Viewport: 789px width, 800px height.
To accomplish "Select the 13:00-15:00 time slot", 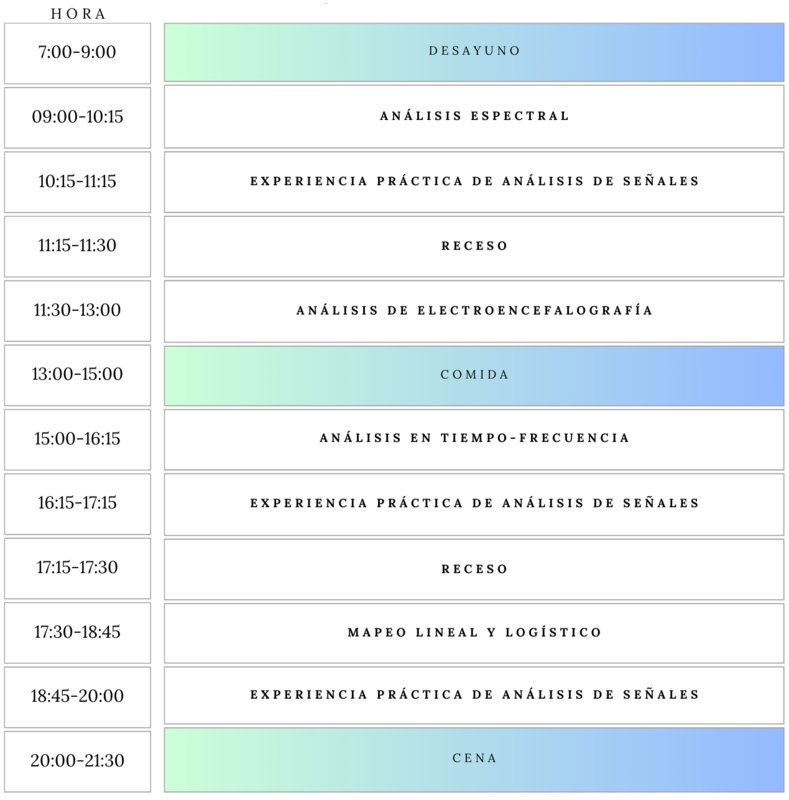I will [x=78, y=375].
